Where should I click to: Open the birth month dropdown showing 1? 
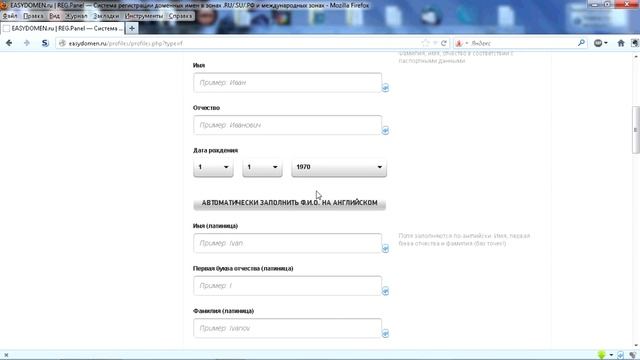pyautogui.click(x=262, y=167)
